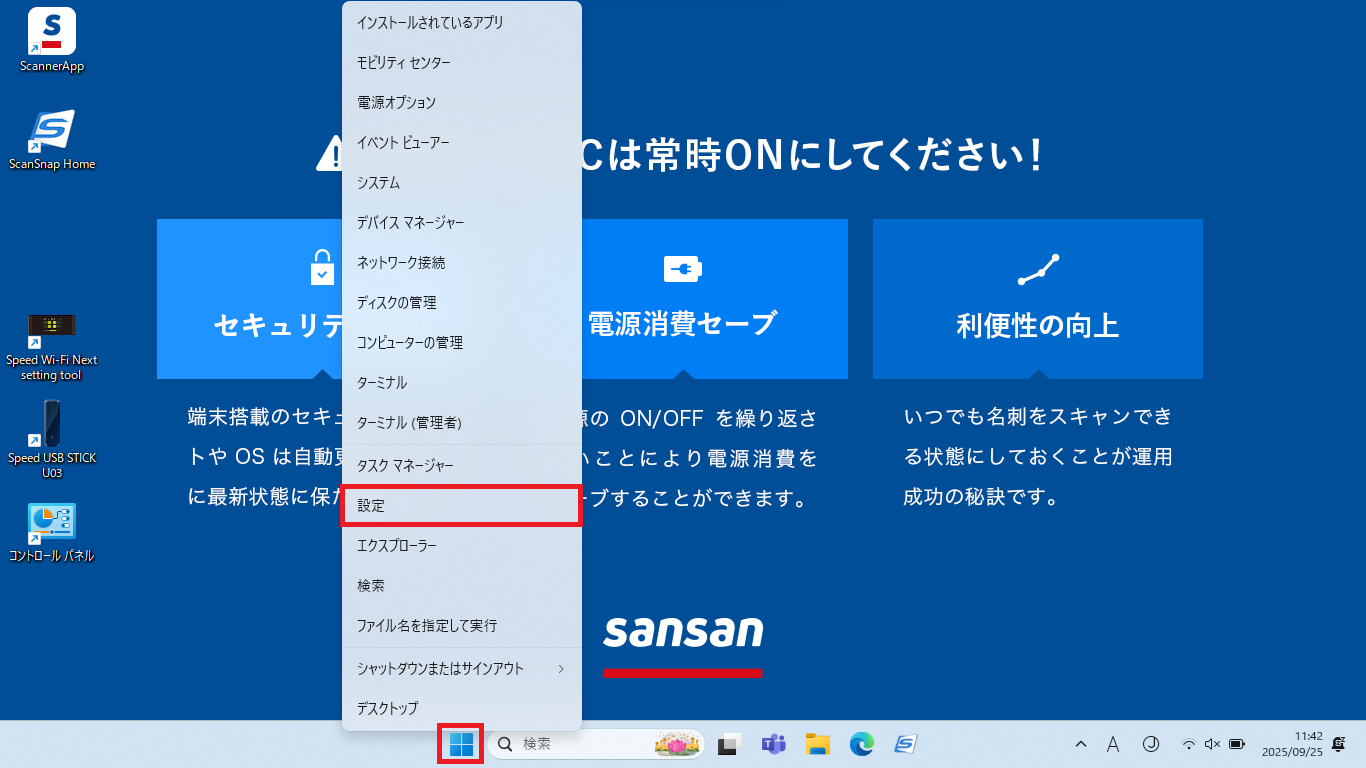1366x768 pixels.
Task: Click the Windows Start button
Action: point(461,744)
